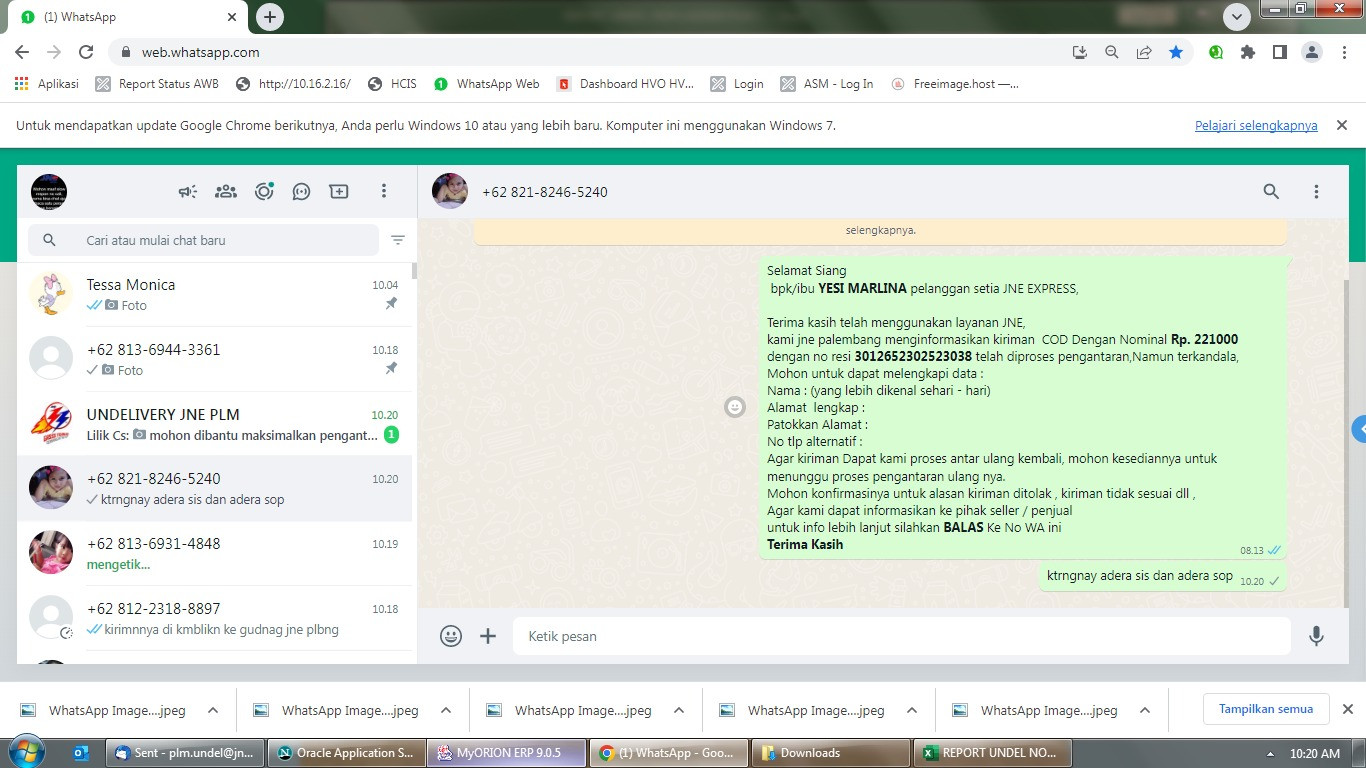This screenshot has height=768, width=1366.
Task: Open emoji picker in message bar
Action: [451, 636]
